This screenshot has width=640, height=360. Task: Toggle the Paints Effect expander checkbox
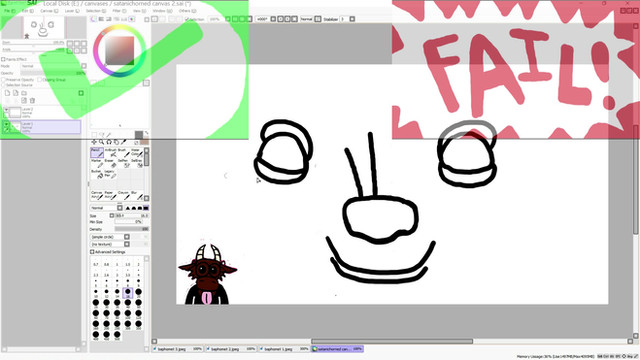(x=3, y=59)
